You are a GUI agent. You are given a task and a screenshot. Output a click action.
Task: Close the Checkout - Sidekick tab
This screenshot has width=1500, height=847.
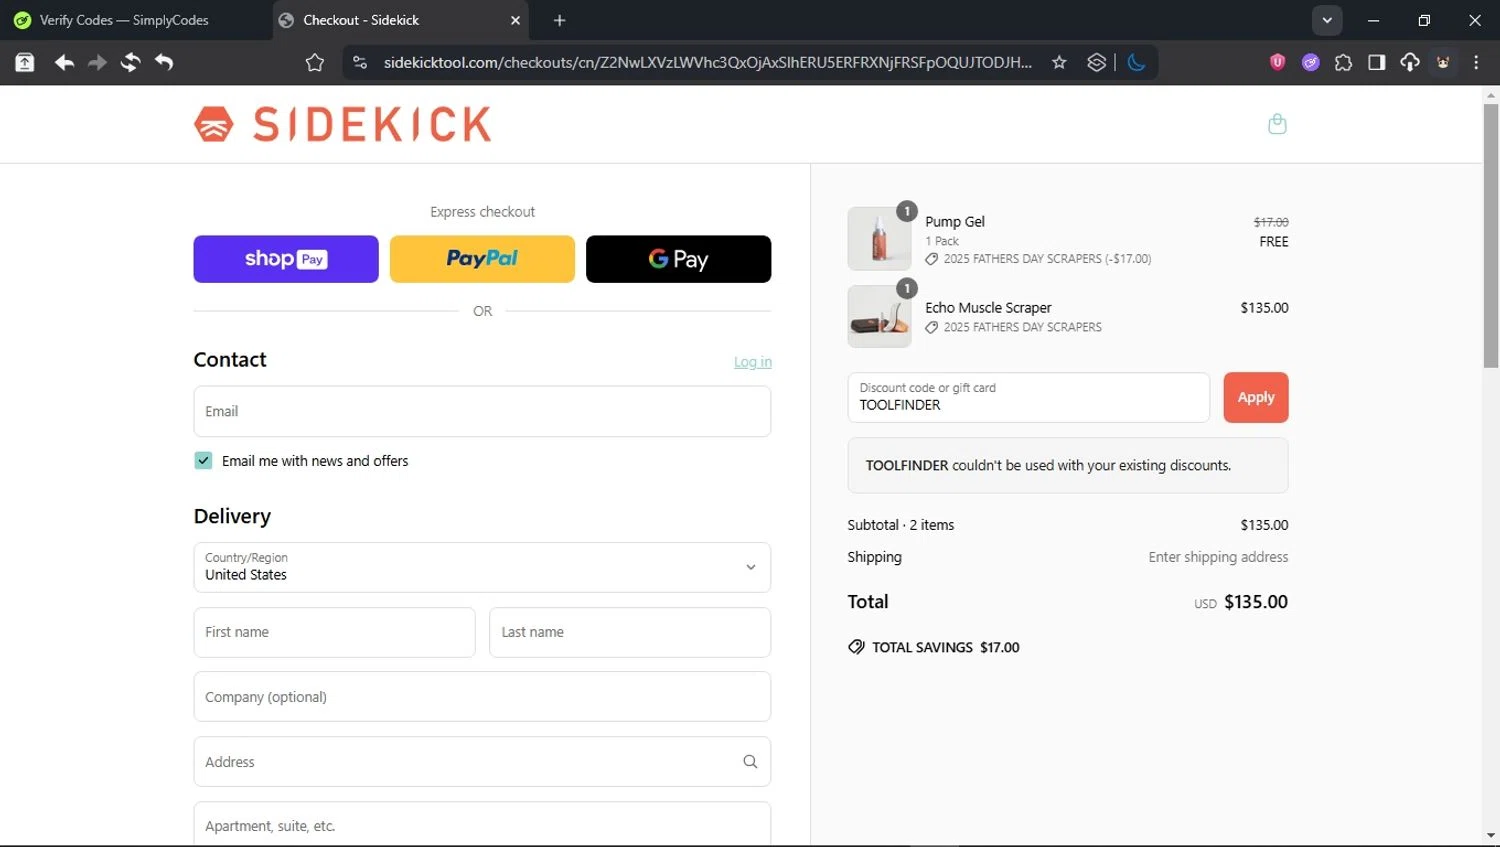(515, 20)
